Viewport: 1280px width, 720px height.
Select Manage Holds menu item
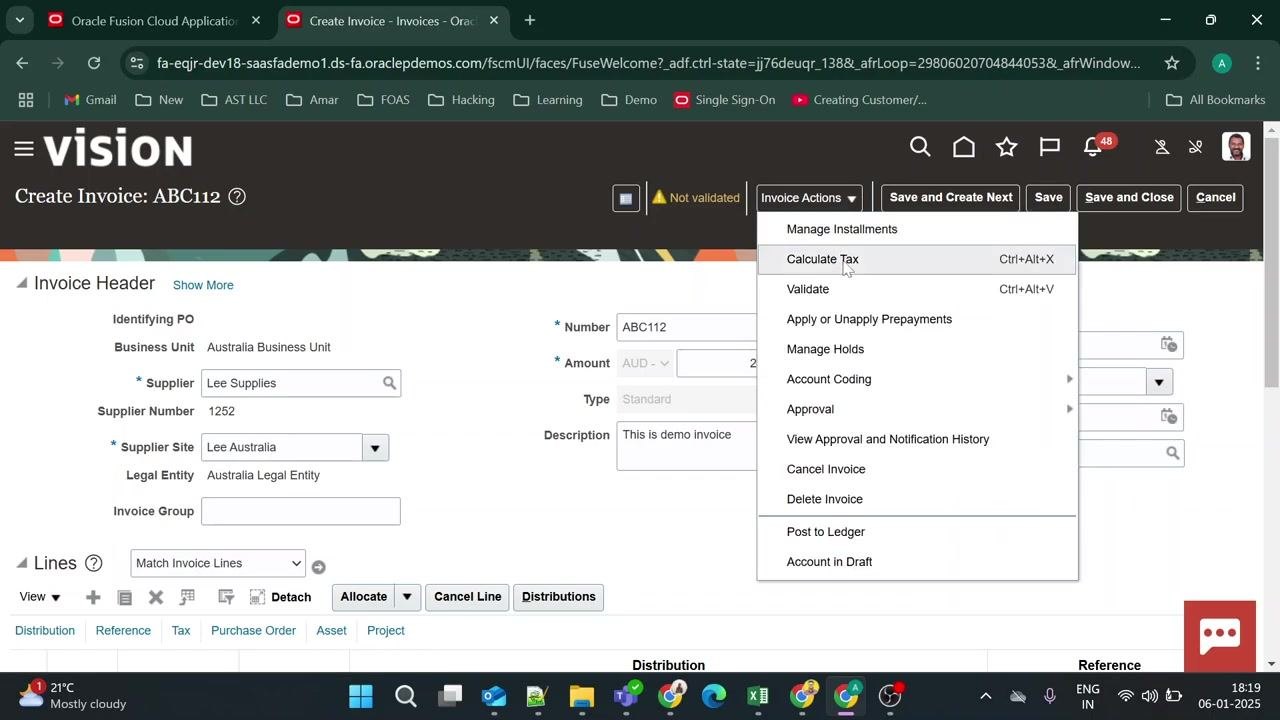(917, 349)
